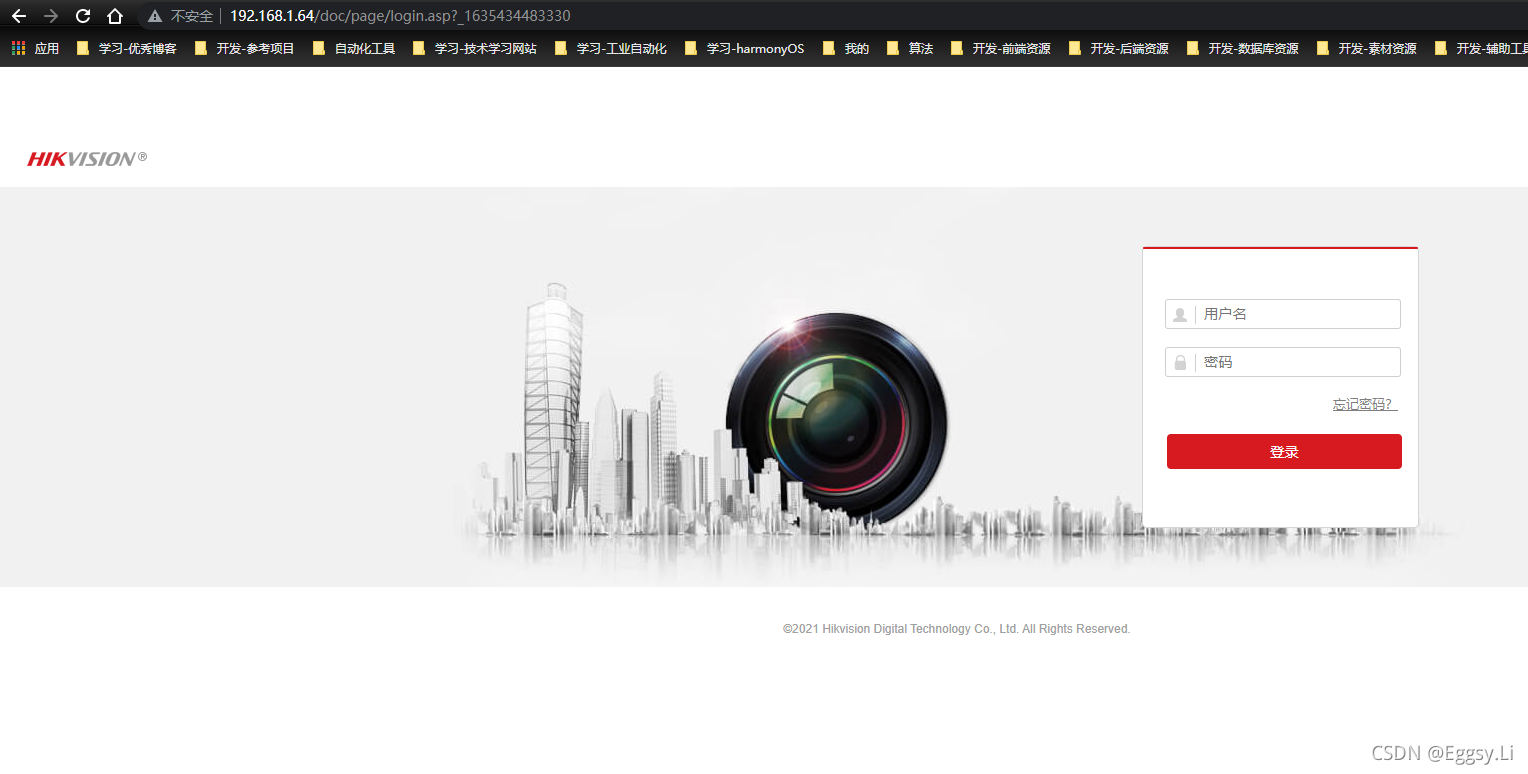Click the not-secure warning triangle icon

pos(155,16)
